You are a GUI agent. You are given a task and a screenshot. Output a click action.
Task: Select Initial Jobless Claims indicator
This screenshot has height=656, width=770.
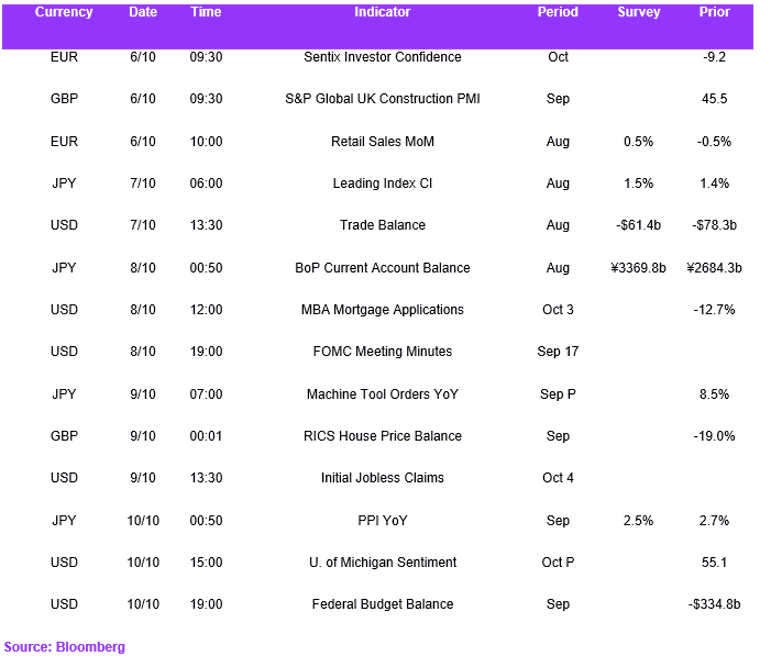[x=382, y=477]
